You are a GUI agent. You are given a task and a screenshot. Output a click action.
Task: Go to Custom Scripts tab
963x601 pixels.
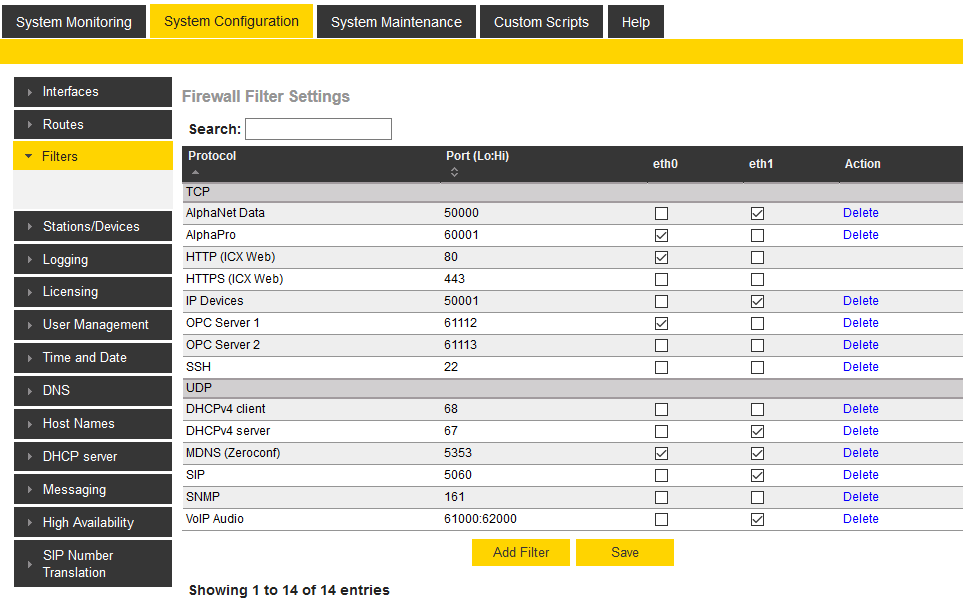[541, 22]
